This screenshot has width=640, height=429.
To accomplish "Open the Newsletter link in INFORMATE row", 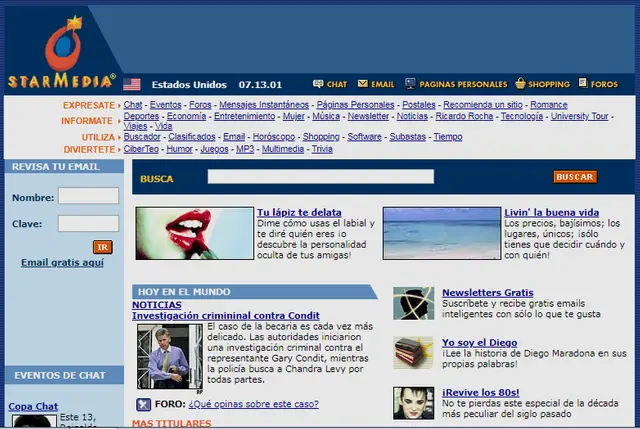I will point(368,116).
